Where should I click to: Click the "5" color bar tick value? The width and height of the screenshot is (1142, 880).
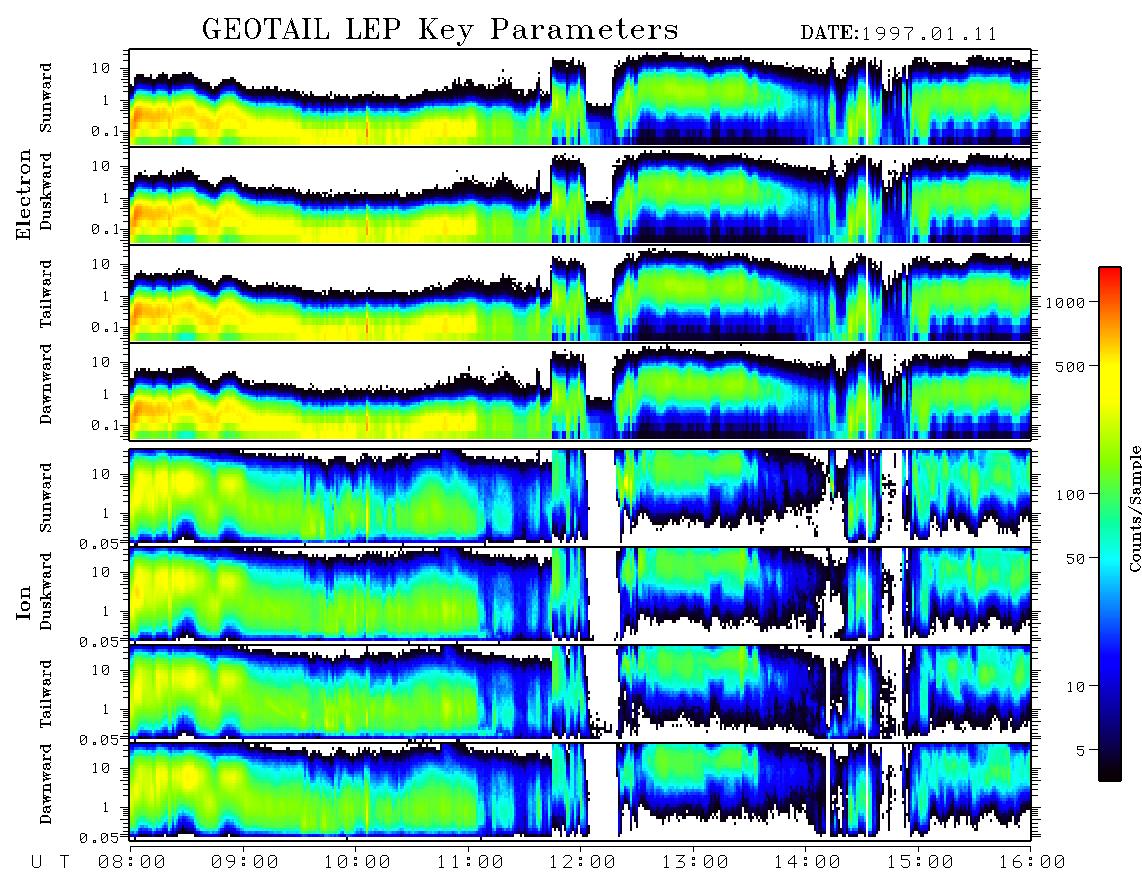click(1080, 751)
